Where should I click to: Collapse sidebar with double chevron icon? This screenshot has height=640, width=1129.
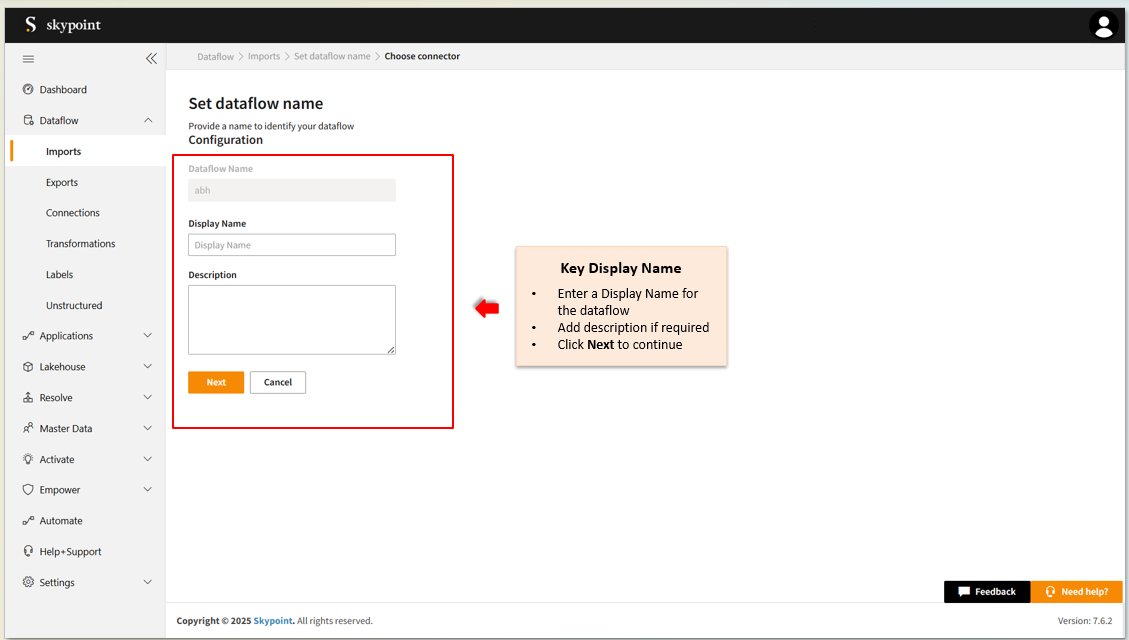pyautogui.click(x=151, y=59)
